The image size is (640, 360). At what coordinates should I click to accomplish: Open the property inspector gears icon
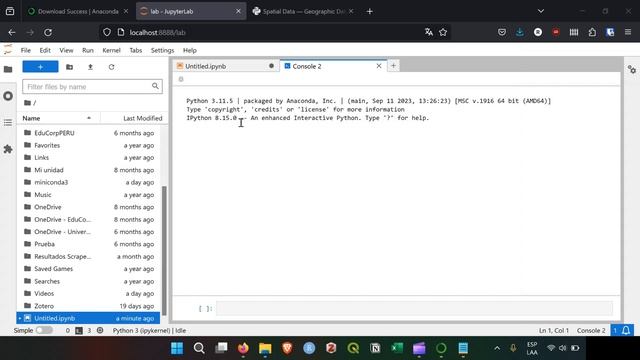click(632, 70)
